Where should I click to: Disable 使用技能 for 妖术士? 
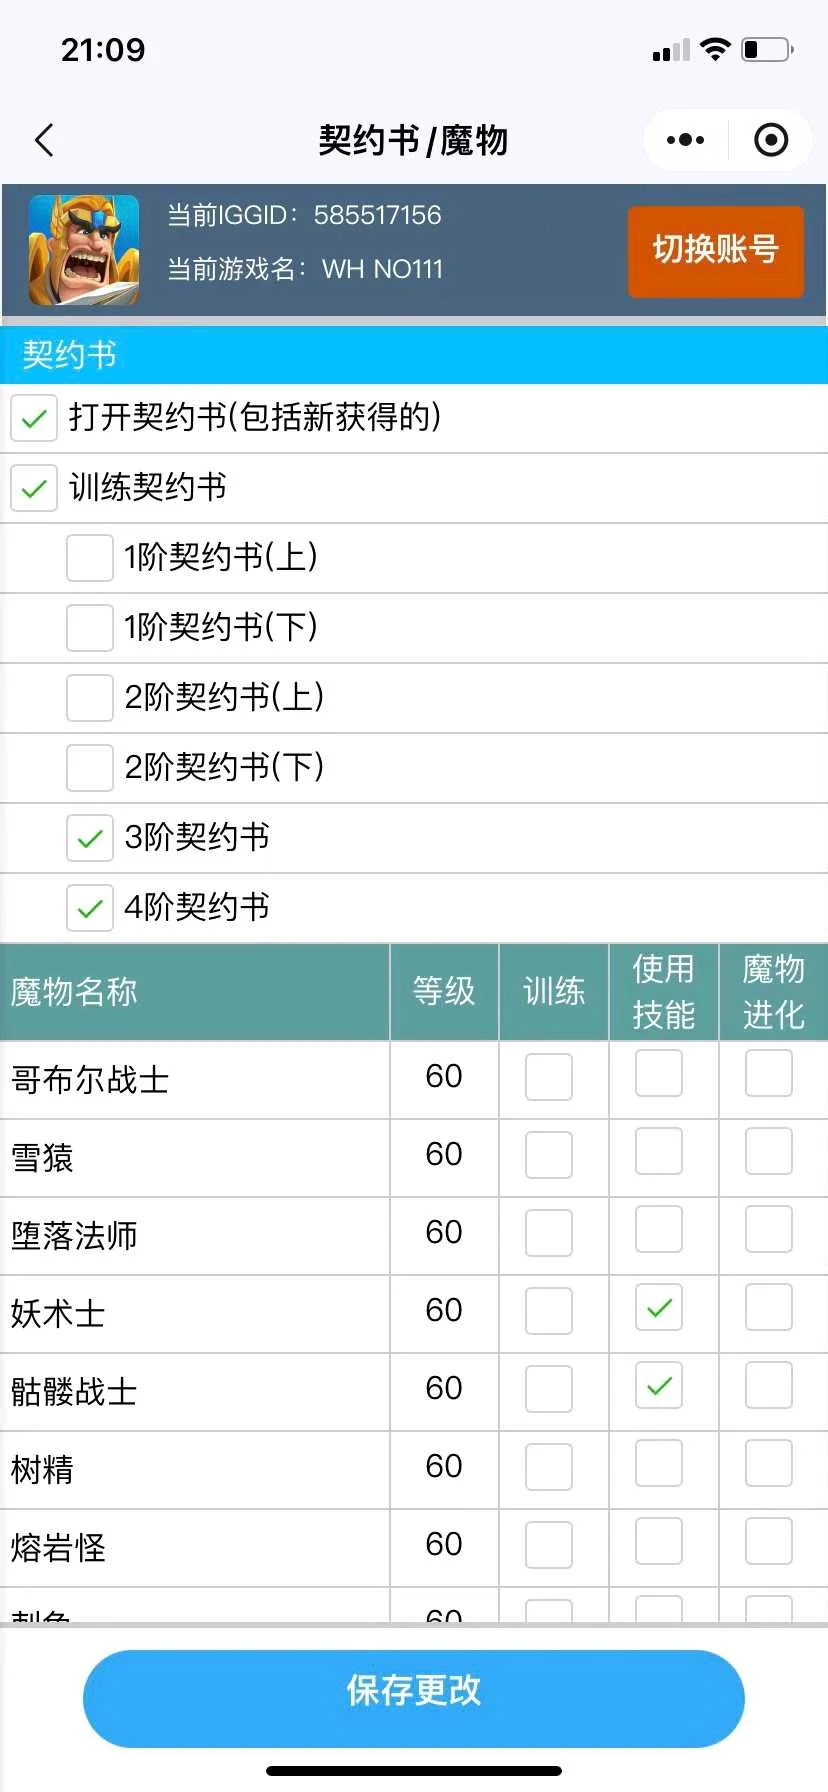[x=659, y=1307]
